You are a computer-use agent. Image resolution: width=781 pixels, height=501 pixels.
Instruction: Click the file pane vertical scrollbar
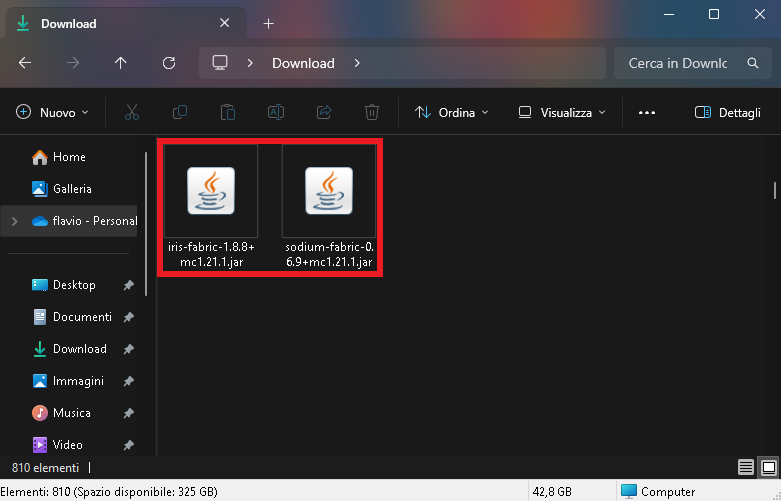pos(775,190)
